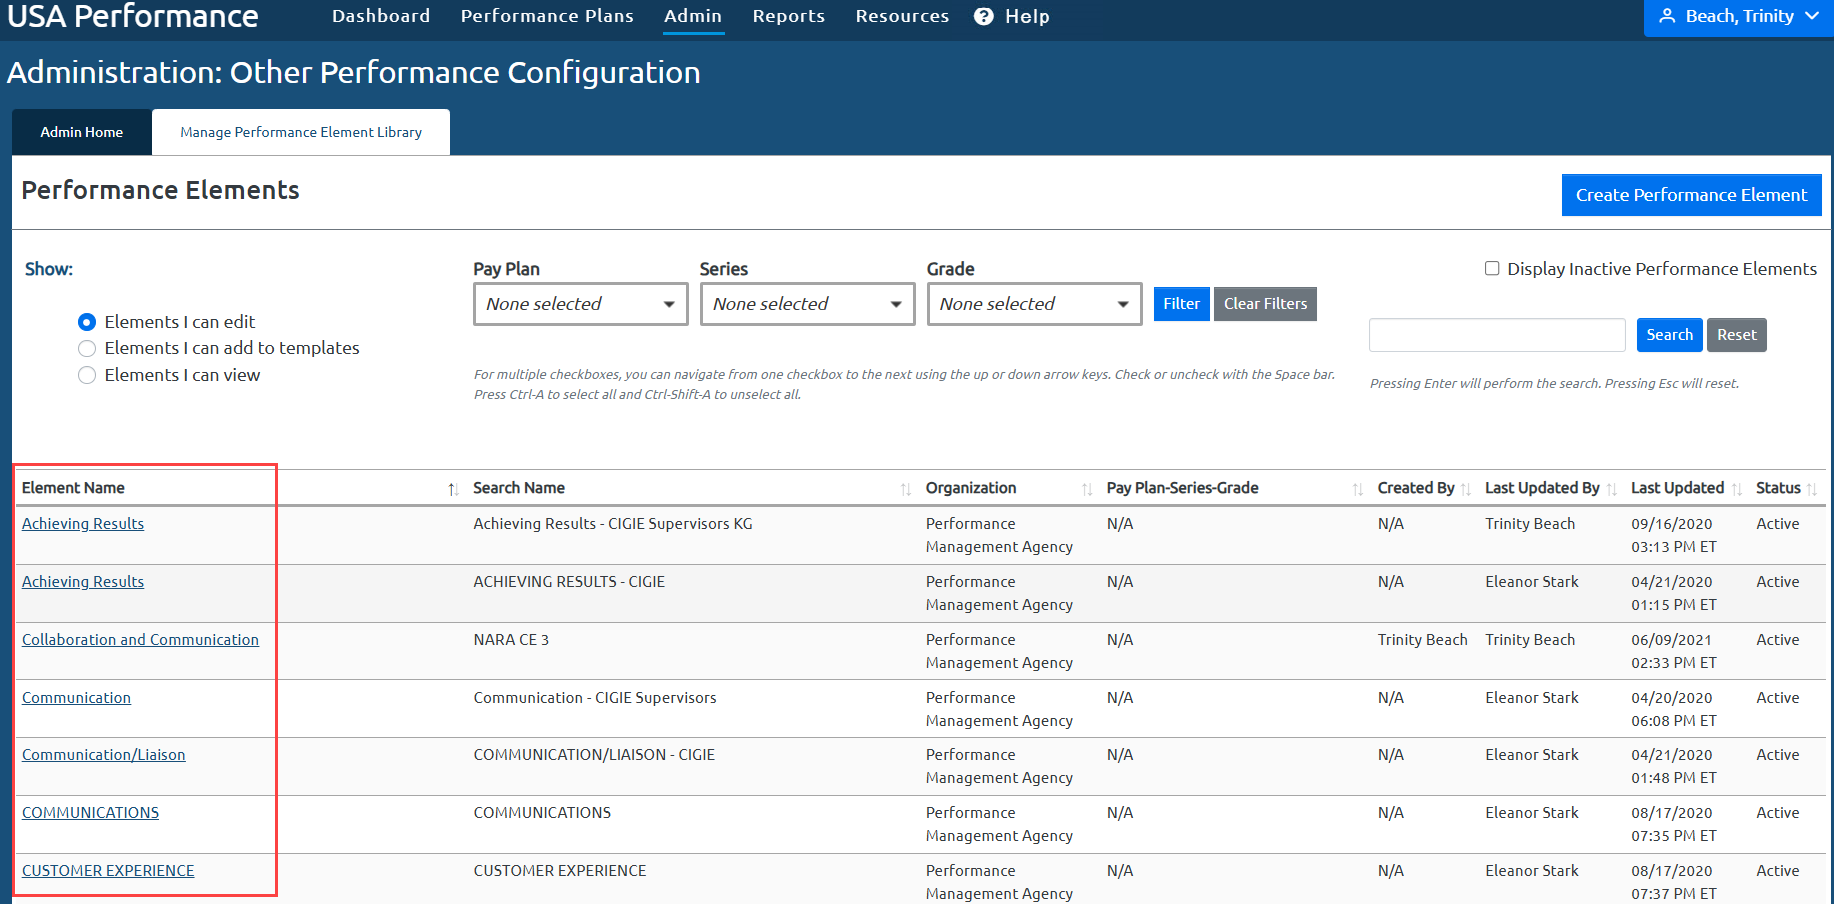The height and width of the screenshot is (904, 1834).
Task: Open the Communication element link
Action: pyautogui.click(x=76, y=698)
